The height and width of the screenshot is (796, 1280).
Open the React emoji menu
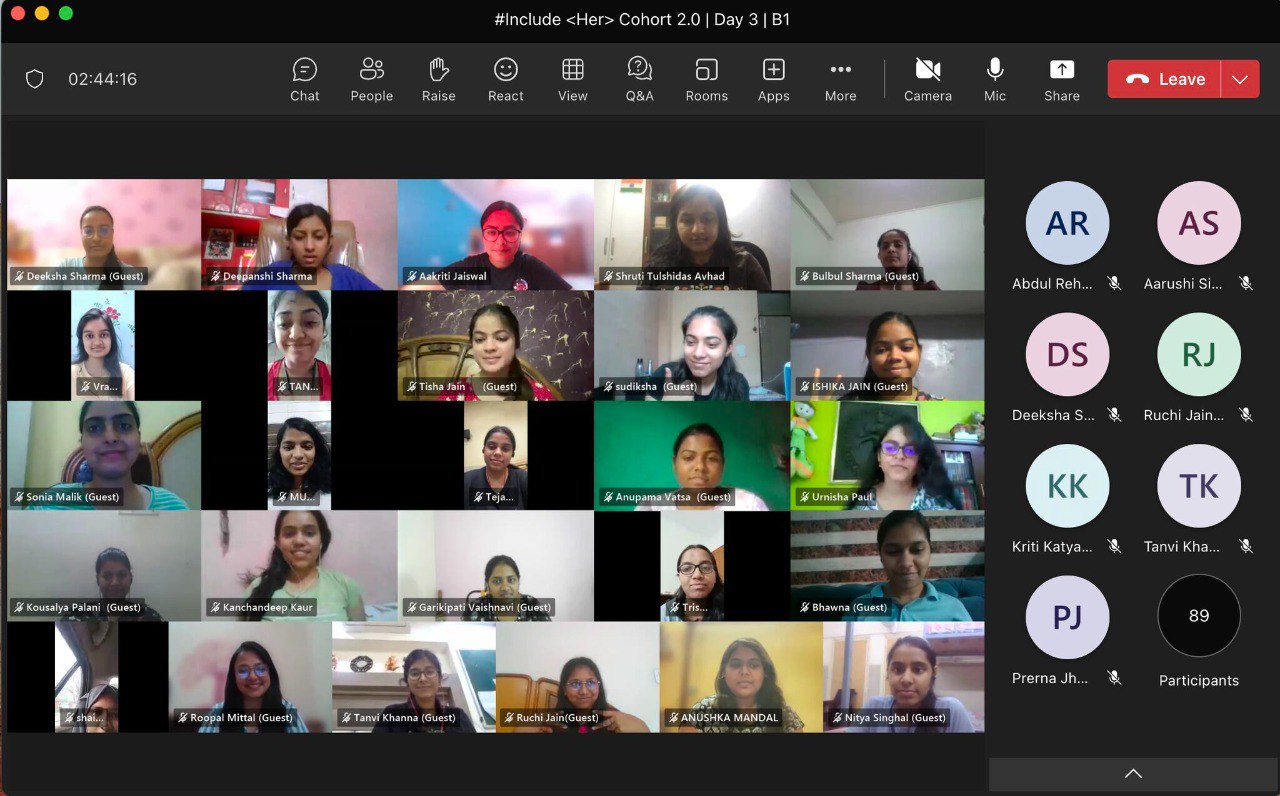point(506,79)
